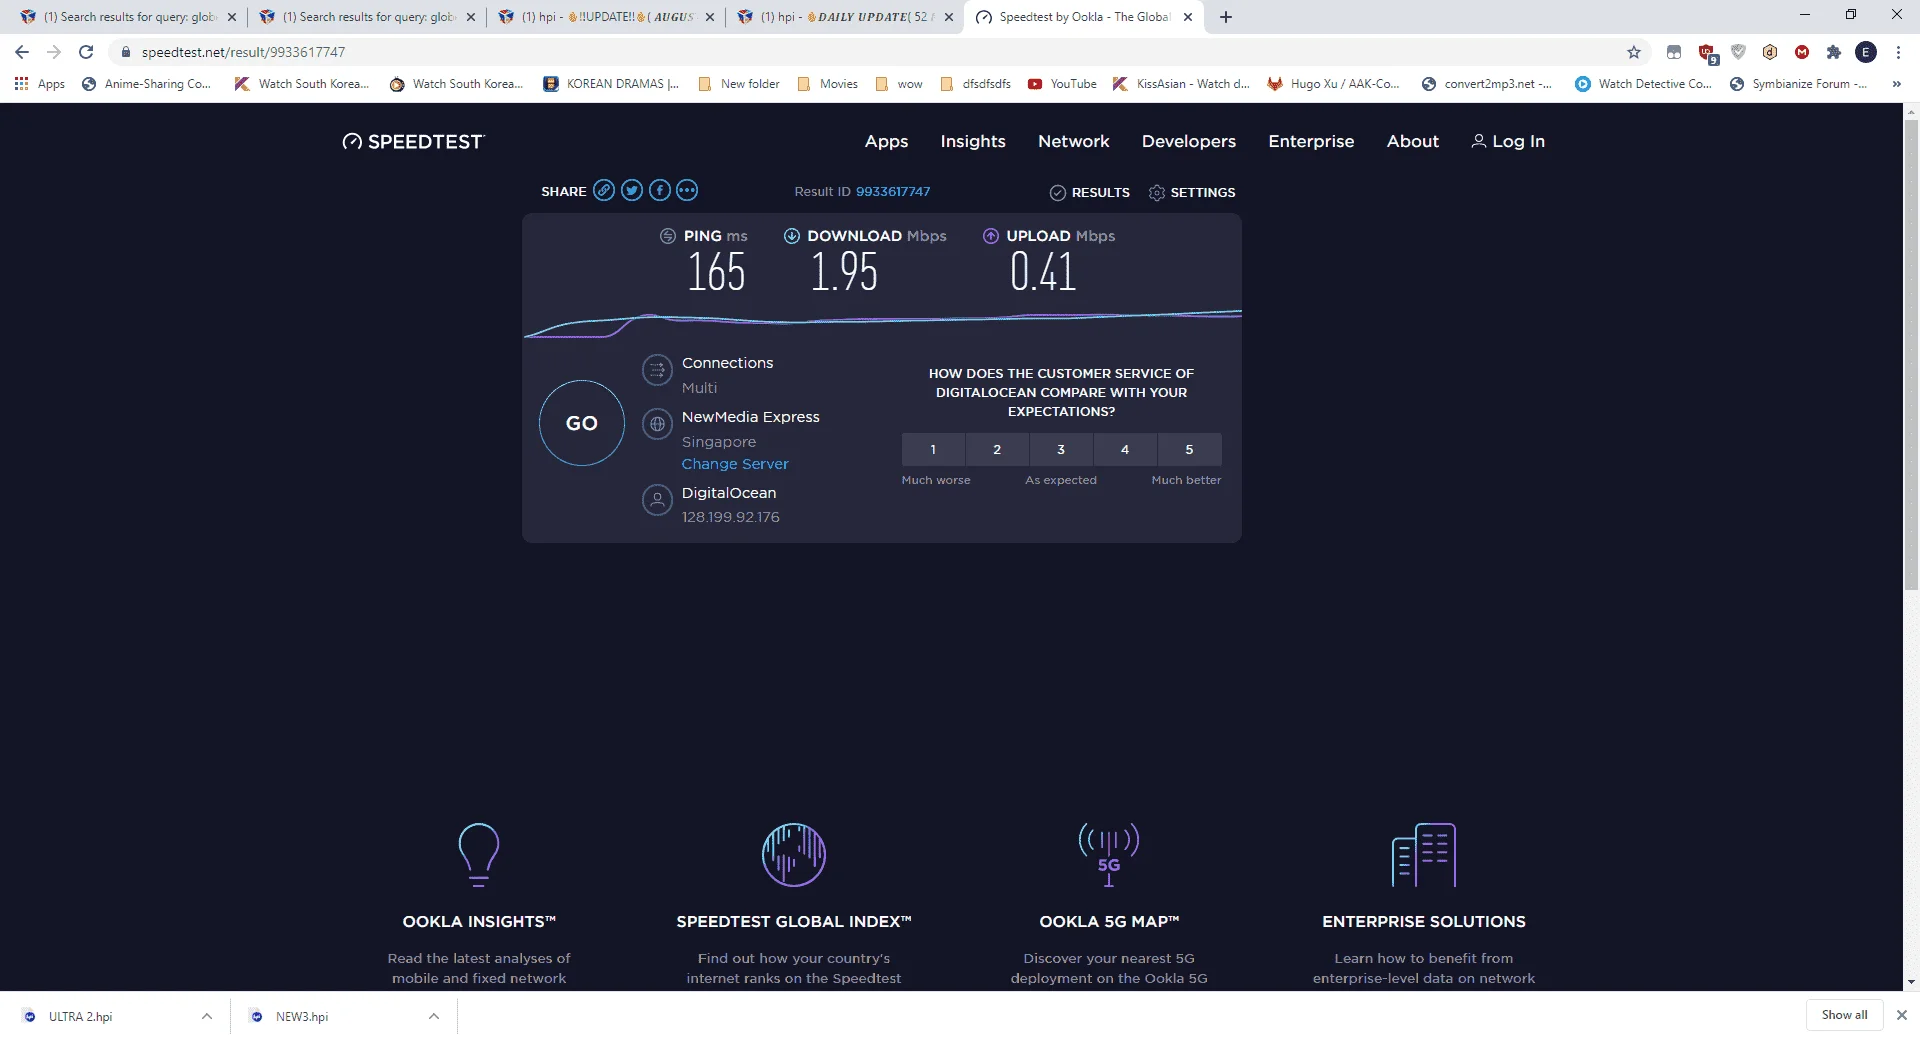Open the dfsdfsdfs bookmark folder

(976, 84)
